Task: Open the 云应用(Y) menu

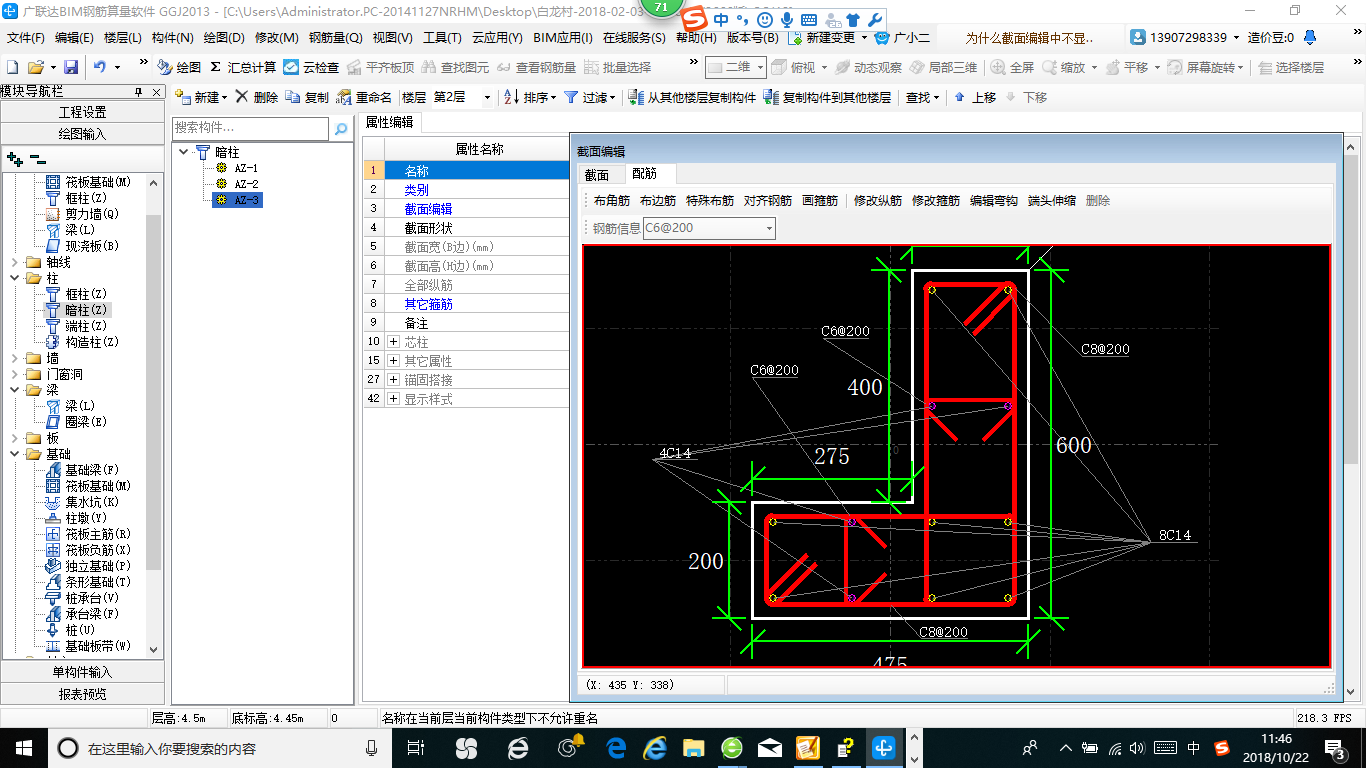Action: 497,38
